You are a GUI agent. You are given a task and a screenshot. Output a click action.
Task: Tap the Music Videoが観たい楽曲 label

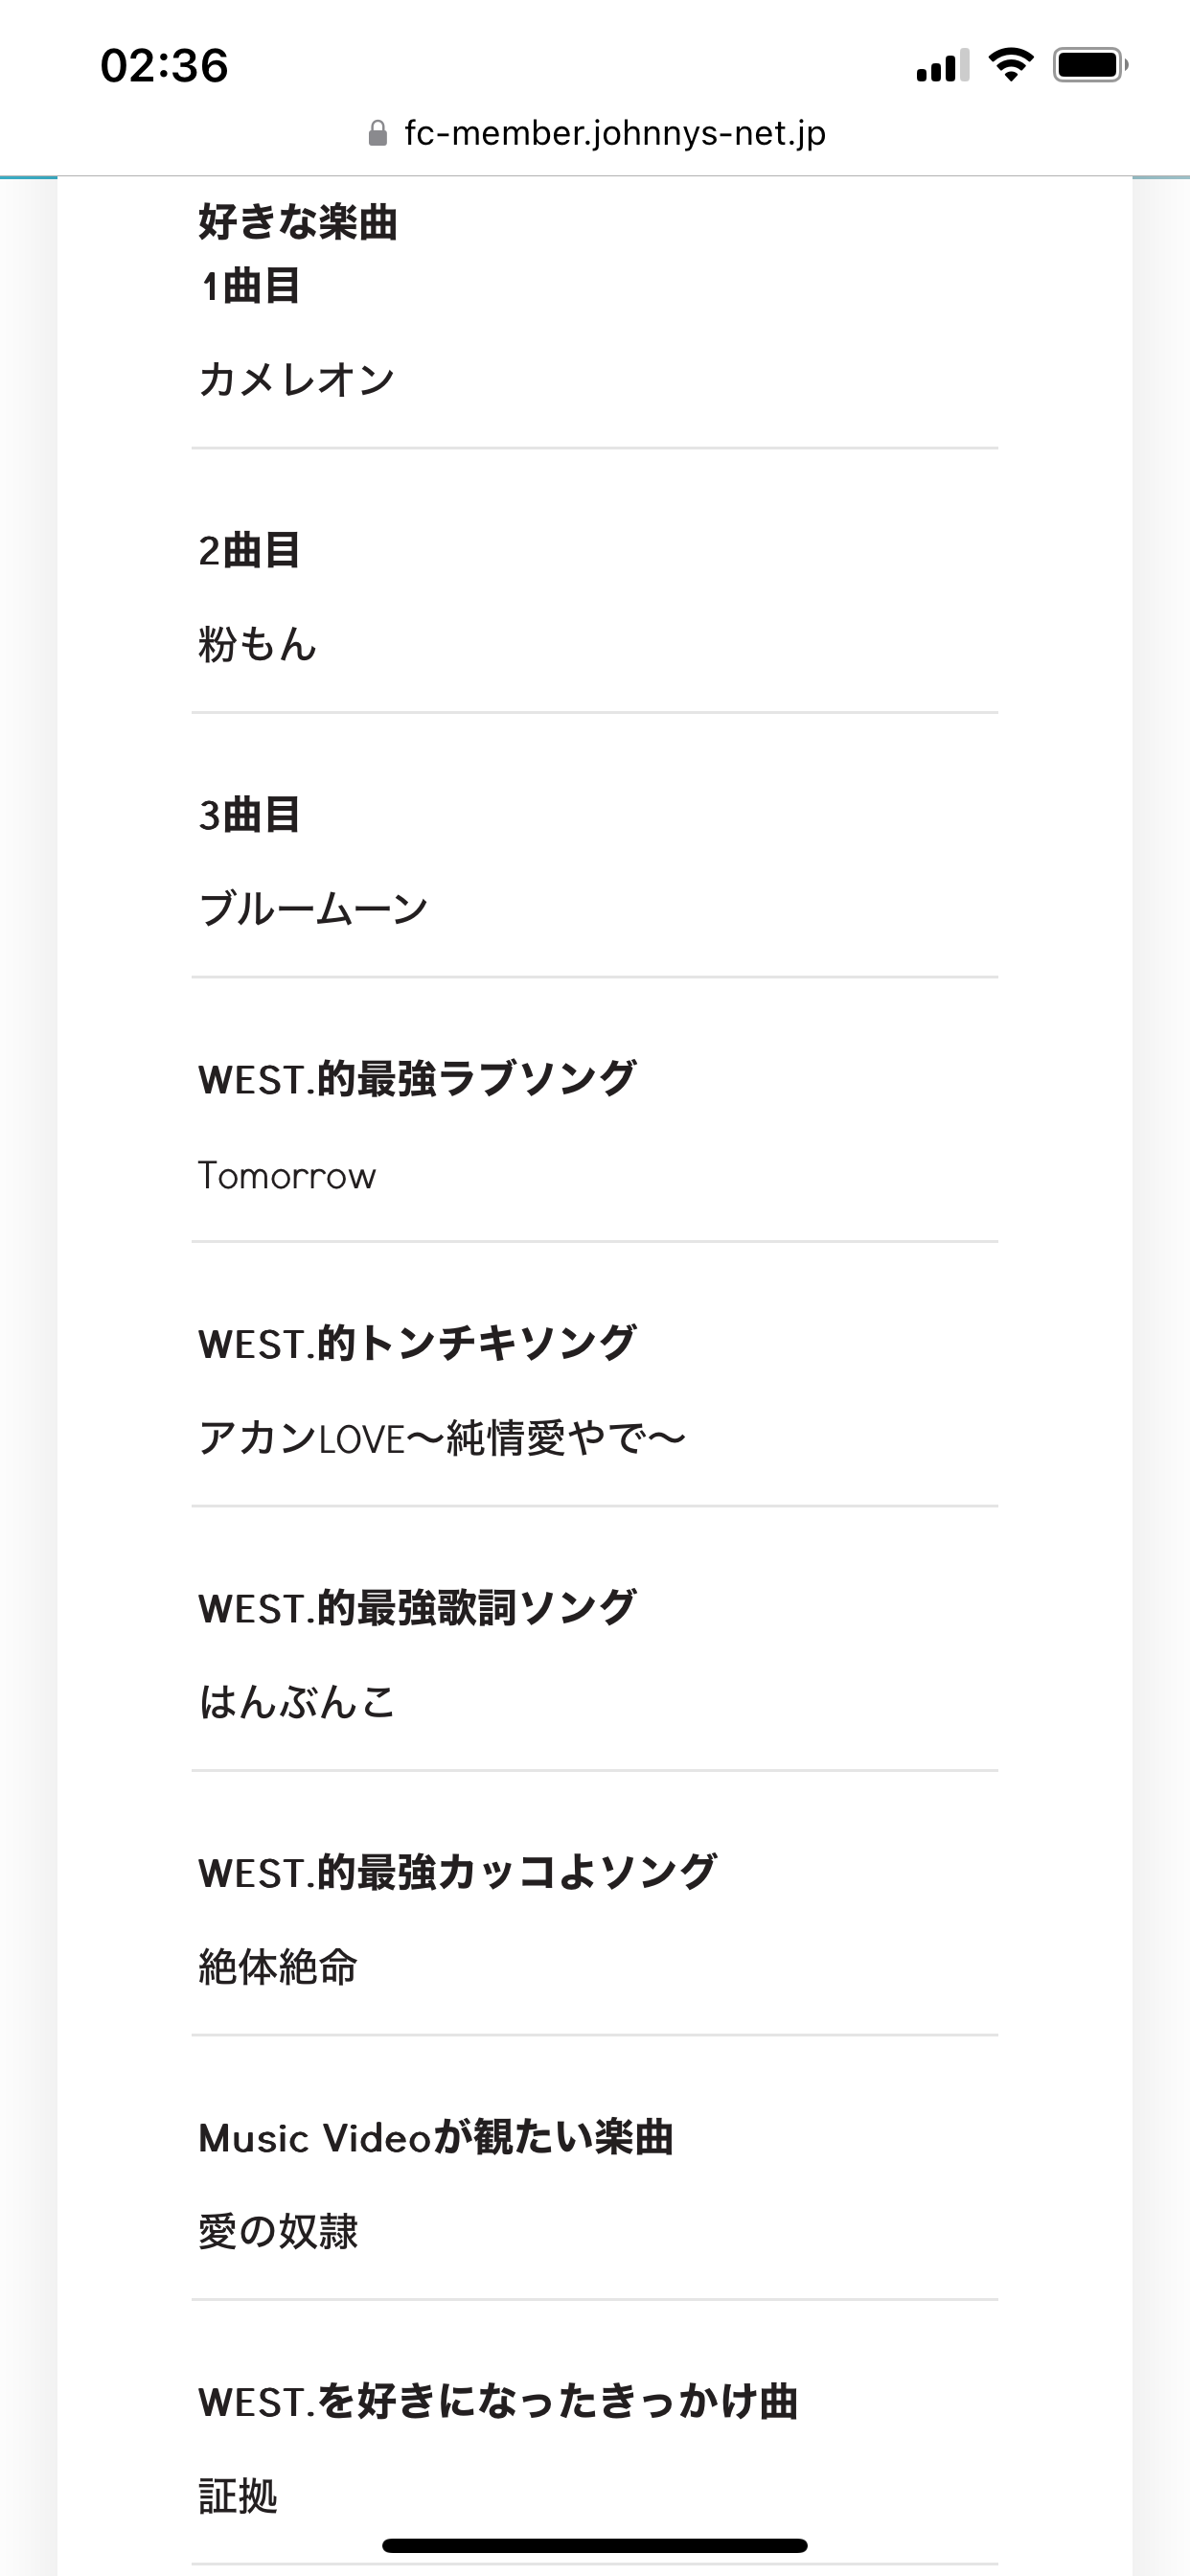click(x=436, y=2137)
